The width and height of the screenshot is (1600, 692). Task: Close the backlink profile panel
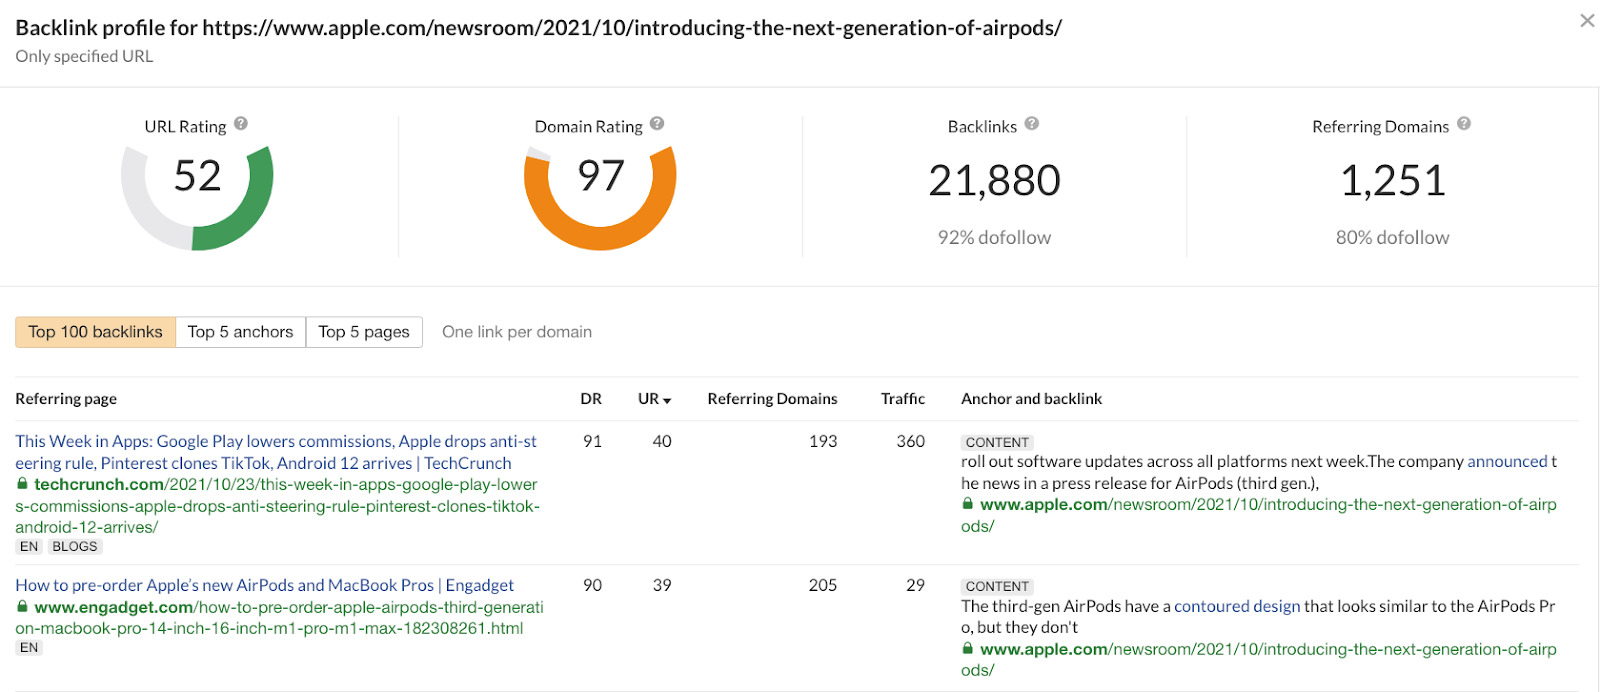point(1587,20)
